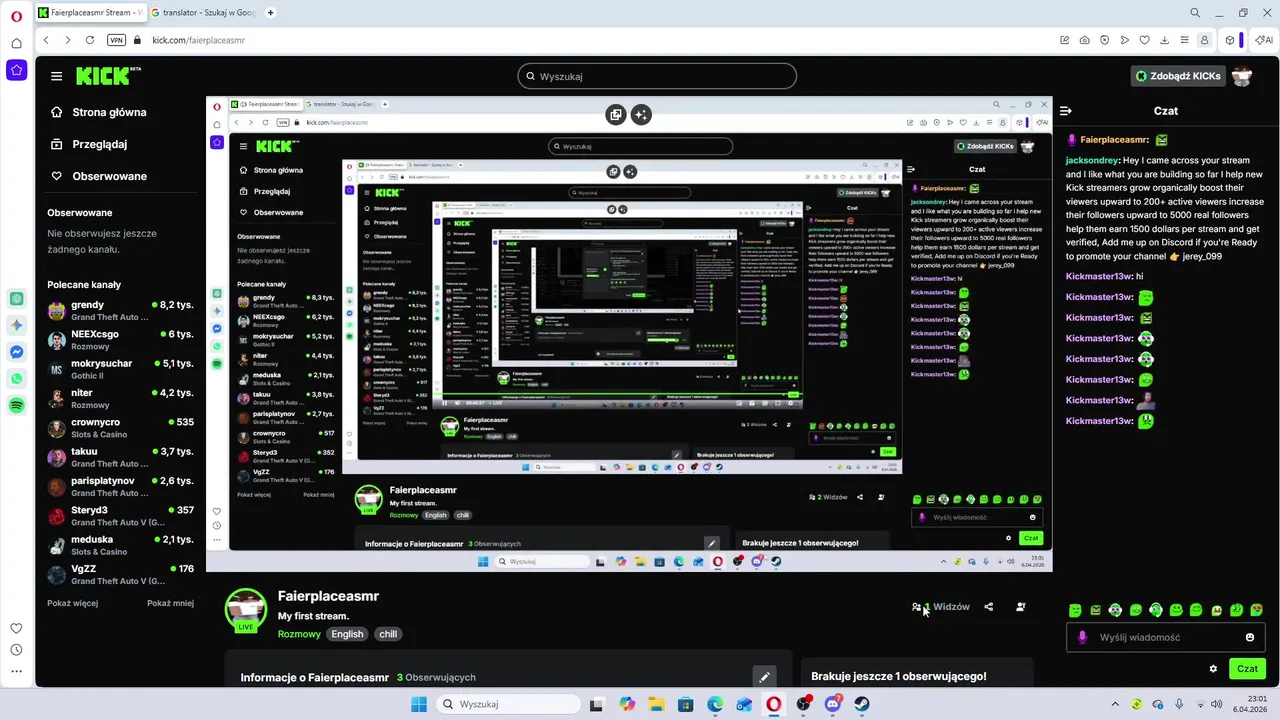1280x720 pixels.
Task: Open the meduska recommended channel
Action: (121, 545)
